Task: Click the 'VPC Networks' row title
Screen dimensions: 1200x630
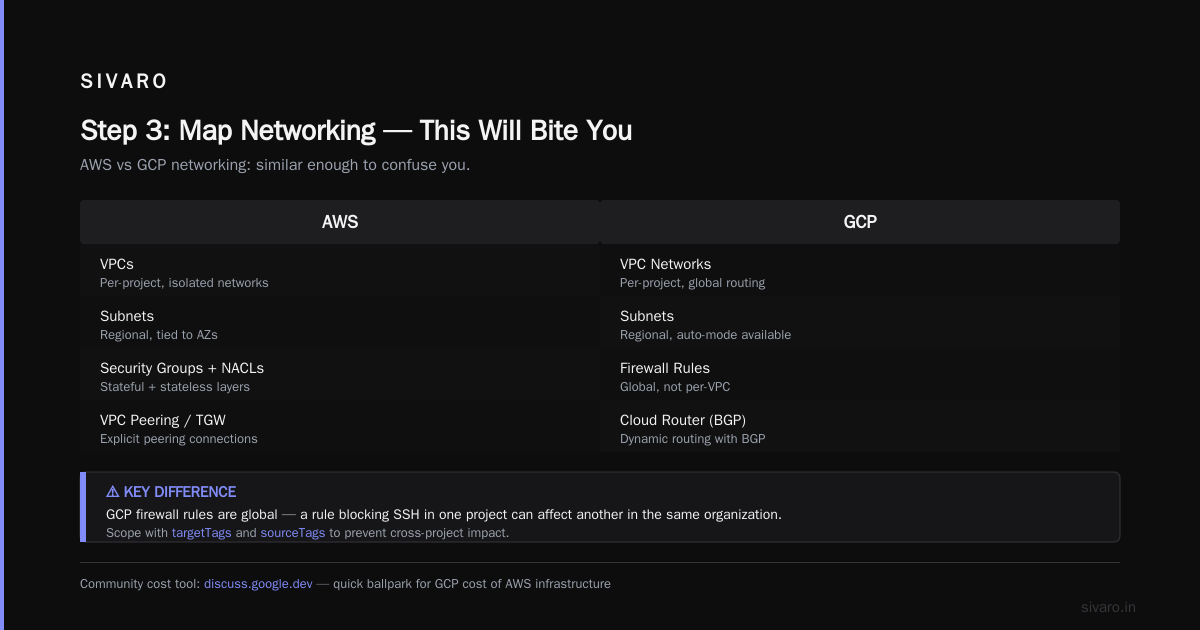Action: pos(666,264)
